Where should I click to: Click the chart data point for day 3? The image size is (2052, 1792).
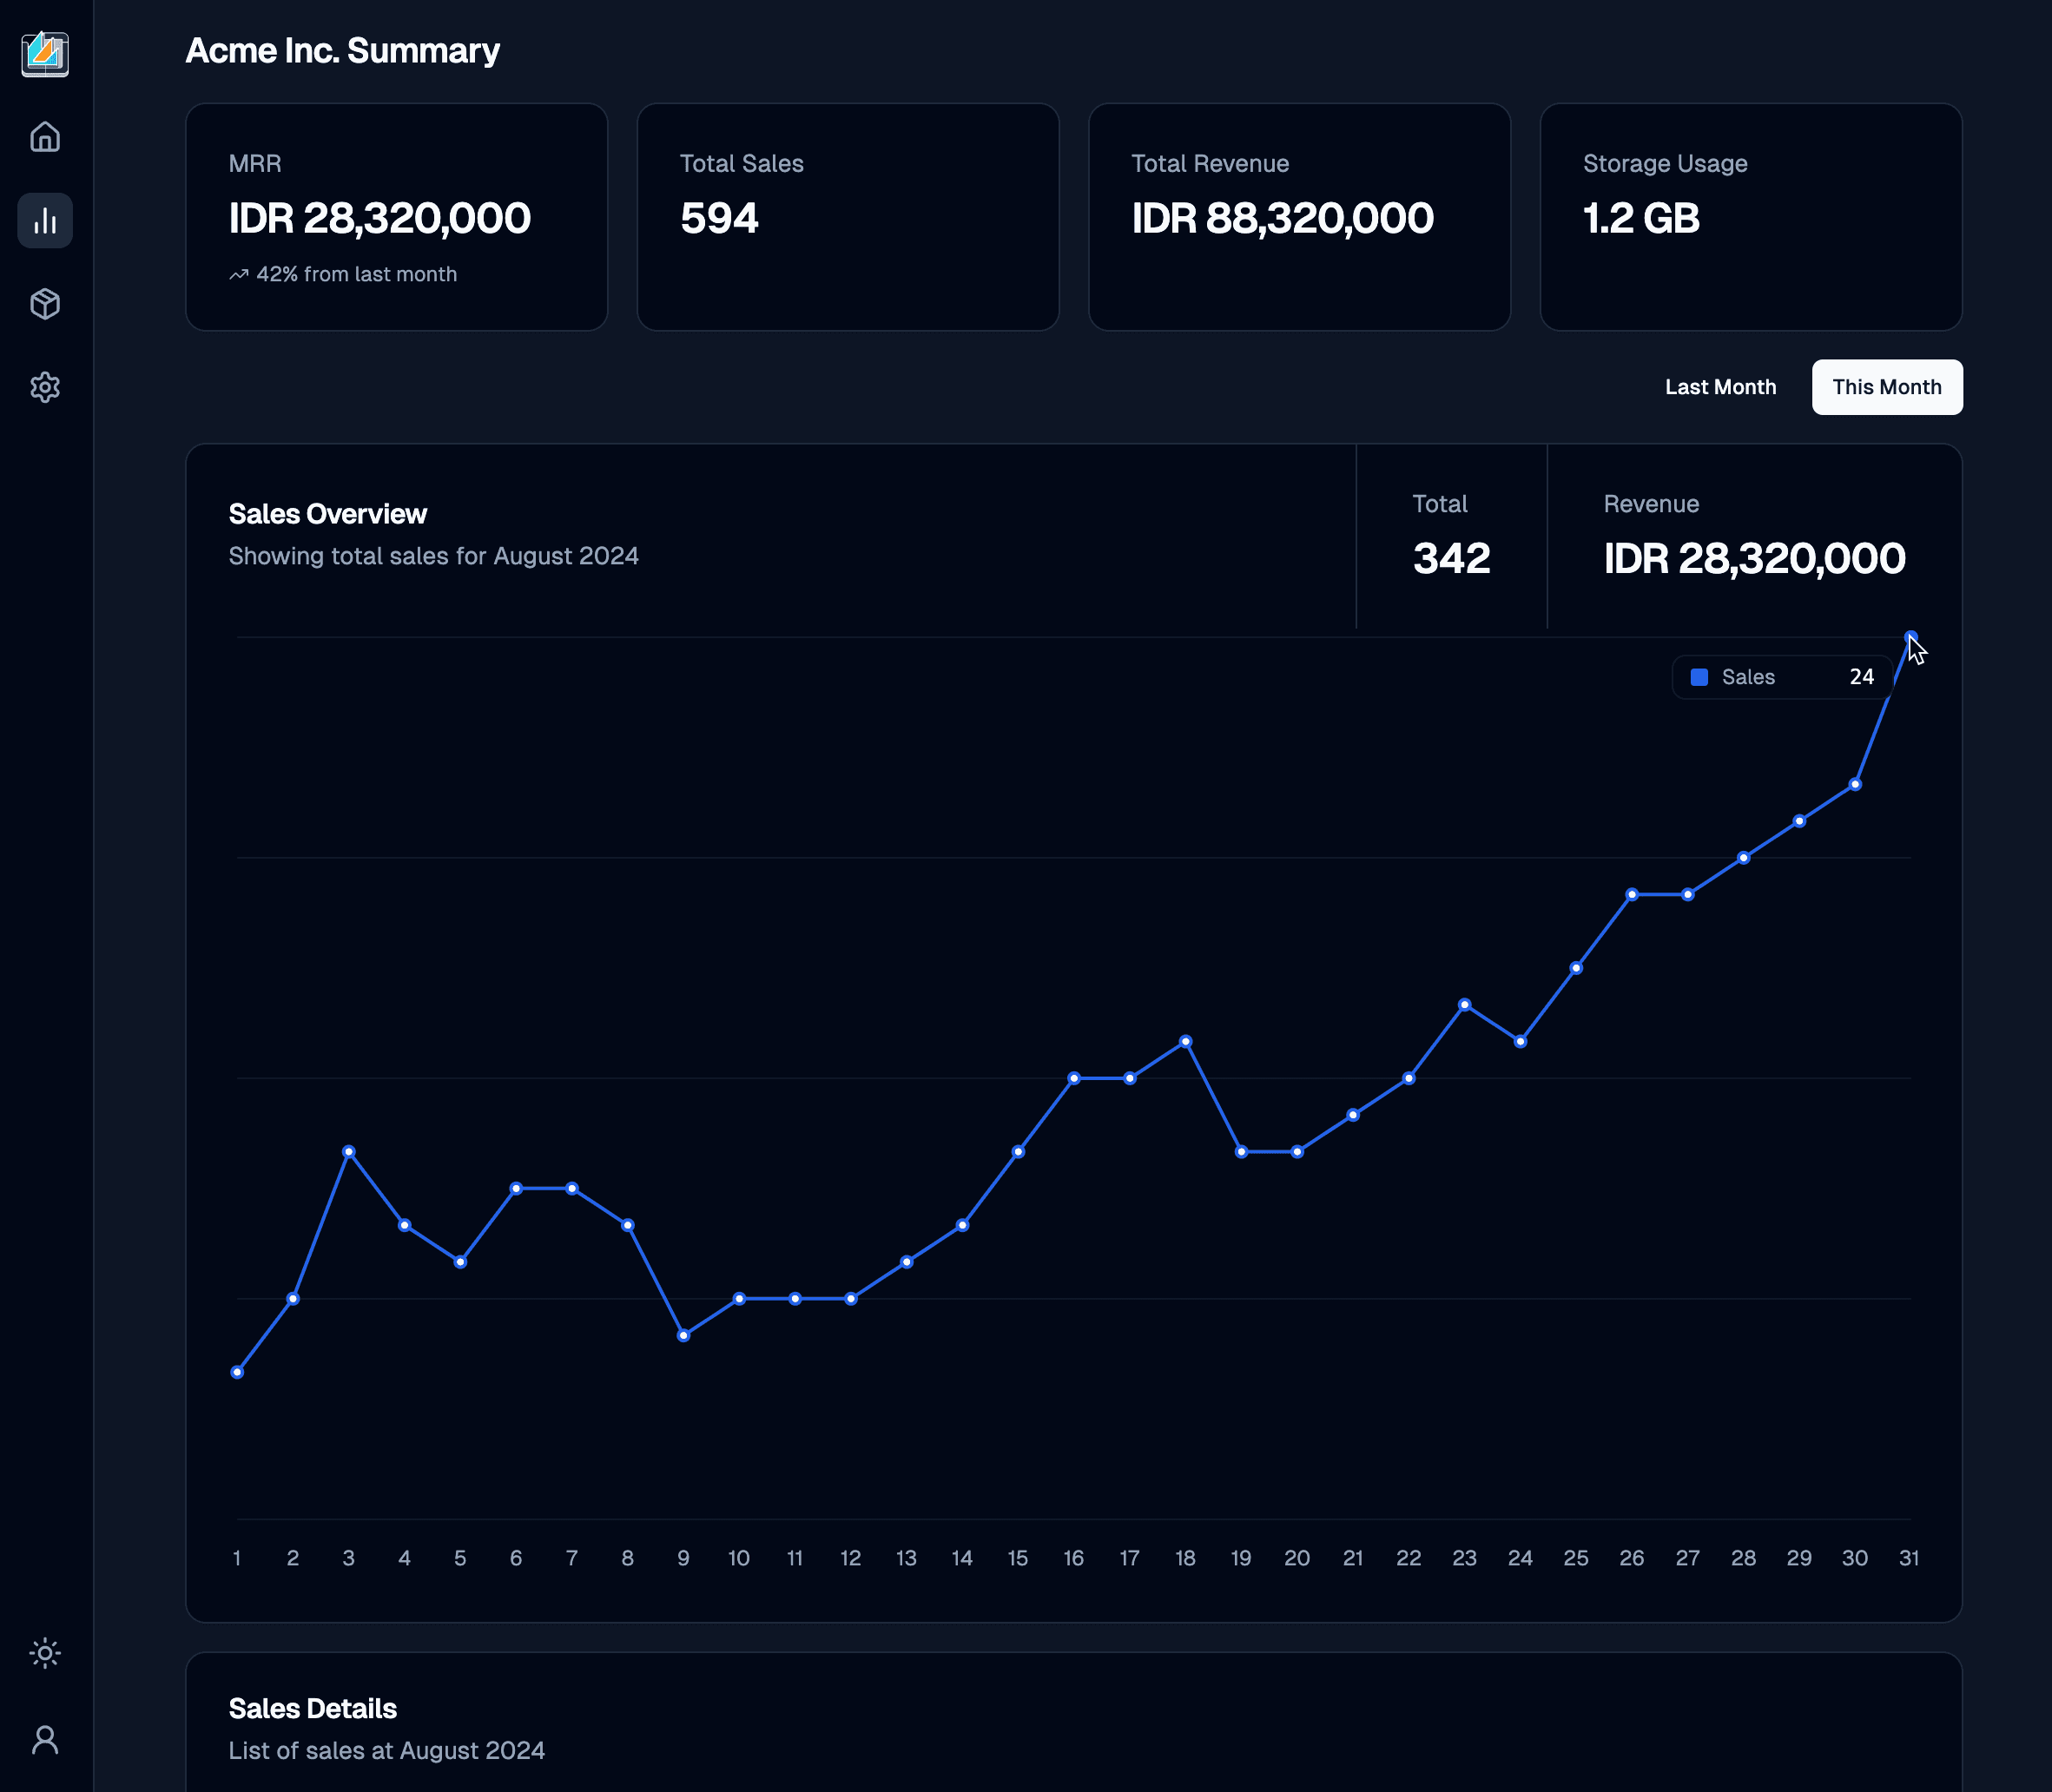[x=349, y=1152]
